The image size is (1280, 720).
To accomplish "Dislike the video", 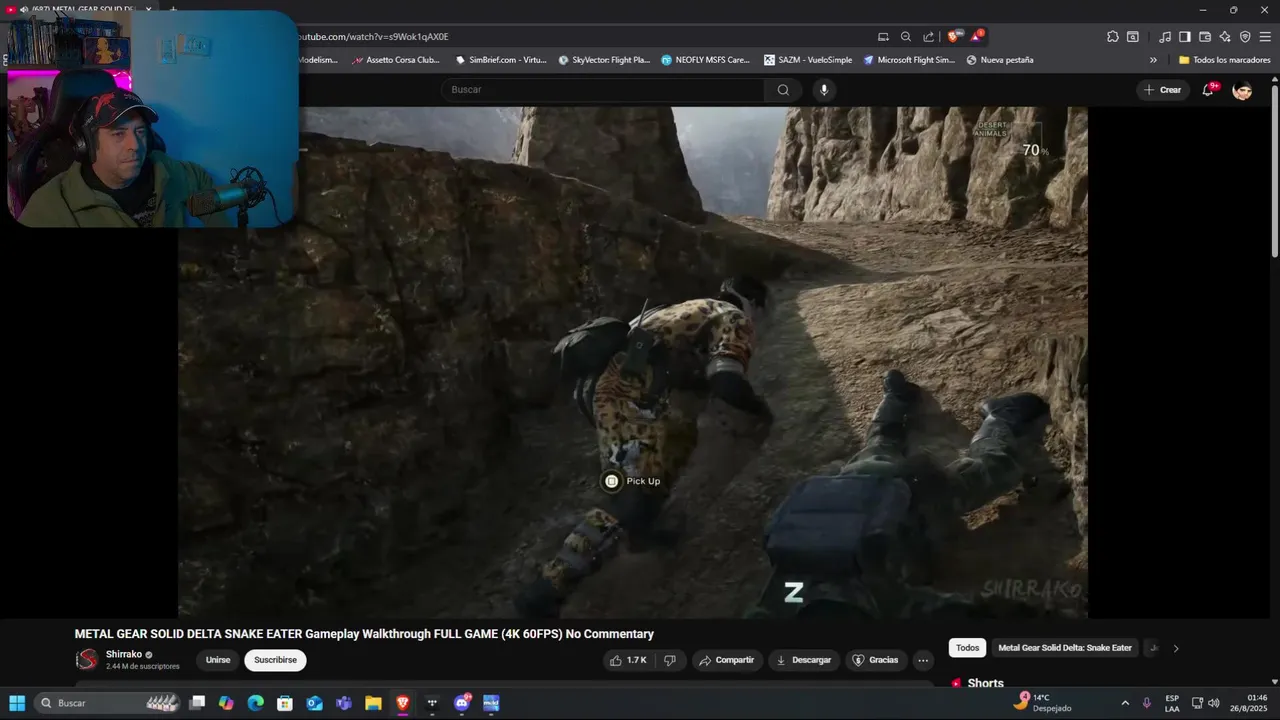I will 670,660.
